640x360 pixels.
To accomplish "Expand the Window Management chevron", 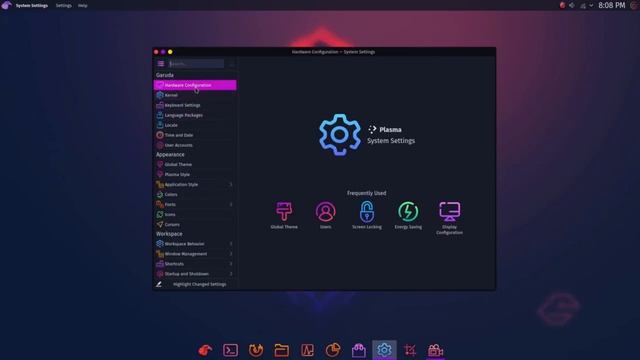I will tap(231, 254).
